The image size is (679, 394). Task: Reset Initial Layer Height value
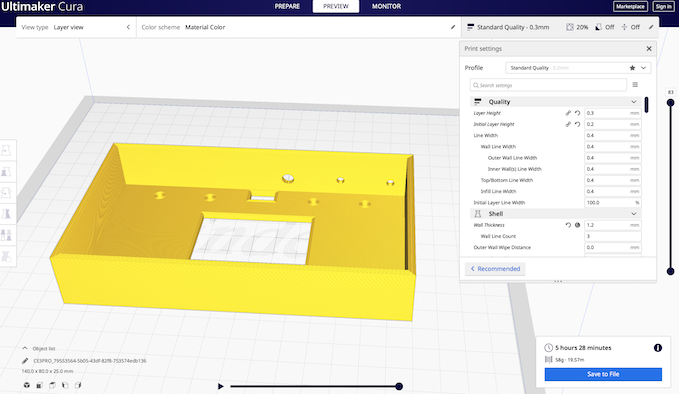pyautogui.click(x=577, y=124)
